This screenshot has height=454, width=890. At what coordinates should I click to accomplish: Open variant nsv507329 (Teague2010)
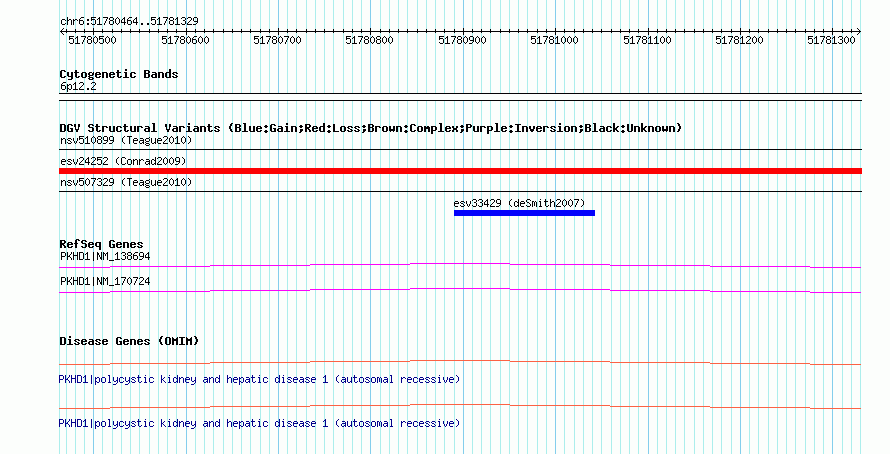point(126,182)
